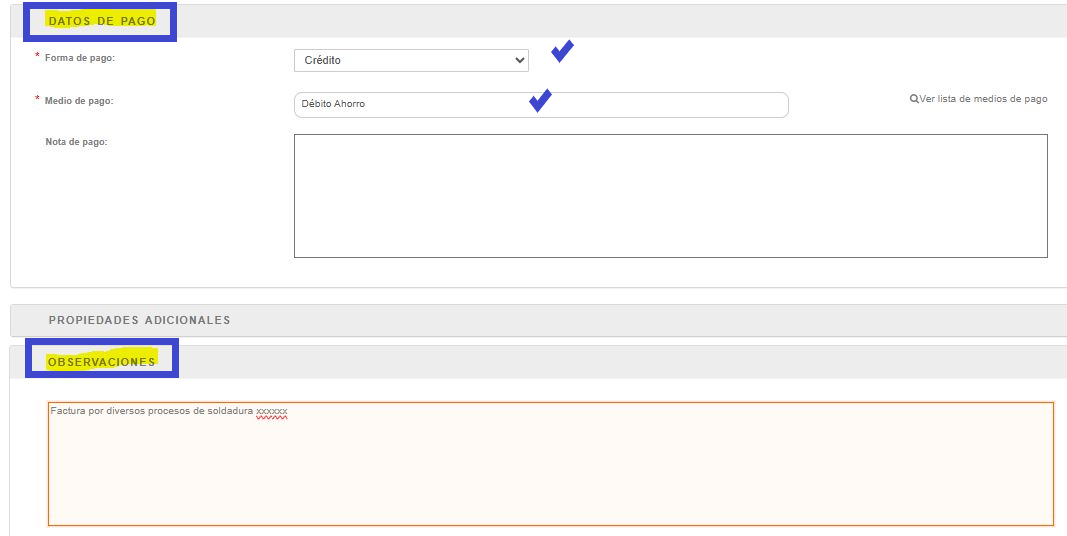Click the underlined xxxxxx word in Observaciones
Viewport: 1067px width, 536px height.
[x=271, y=411]
